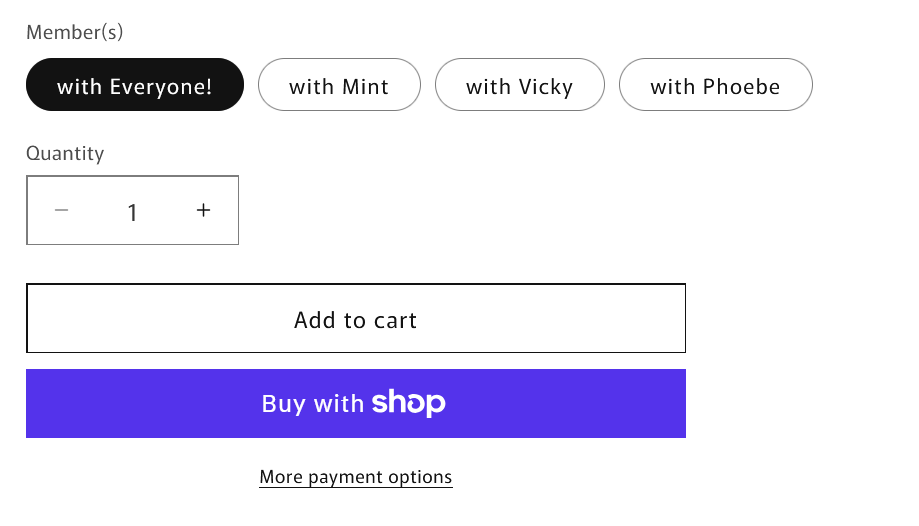Click the quantity number field
The image size is (919, 526).
pos(132,212)
